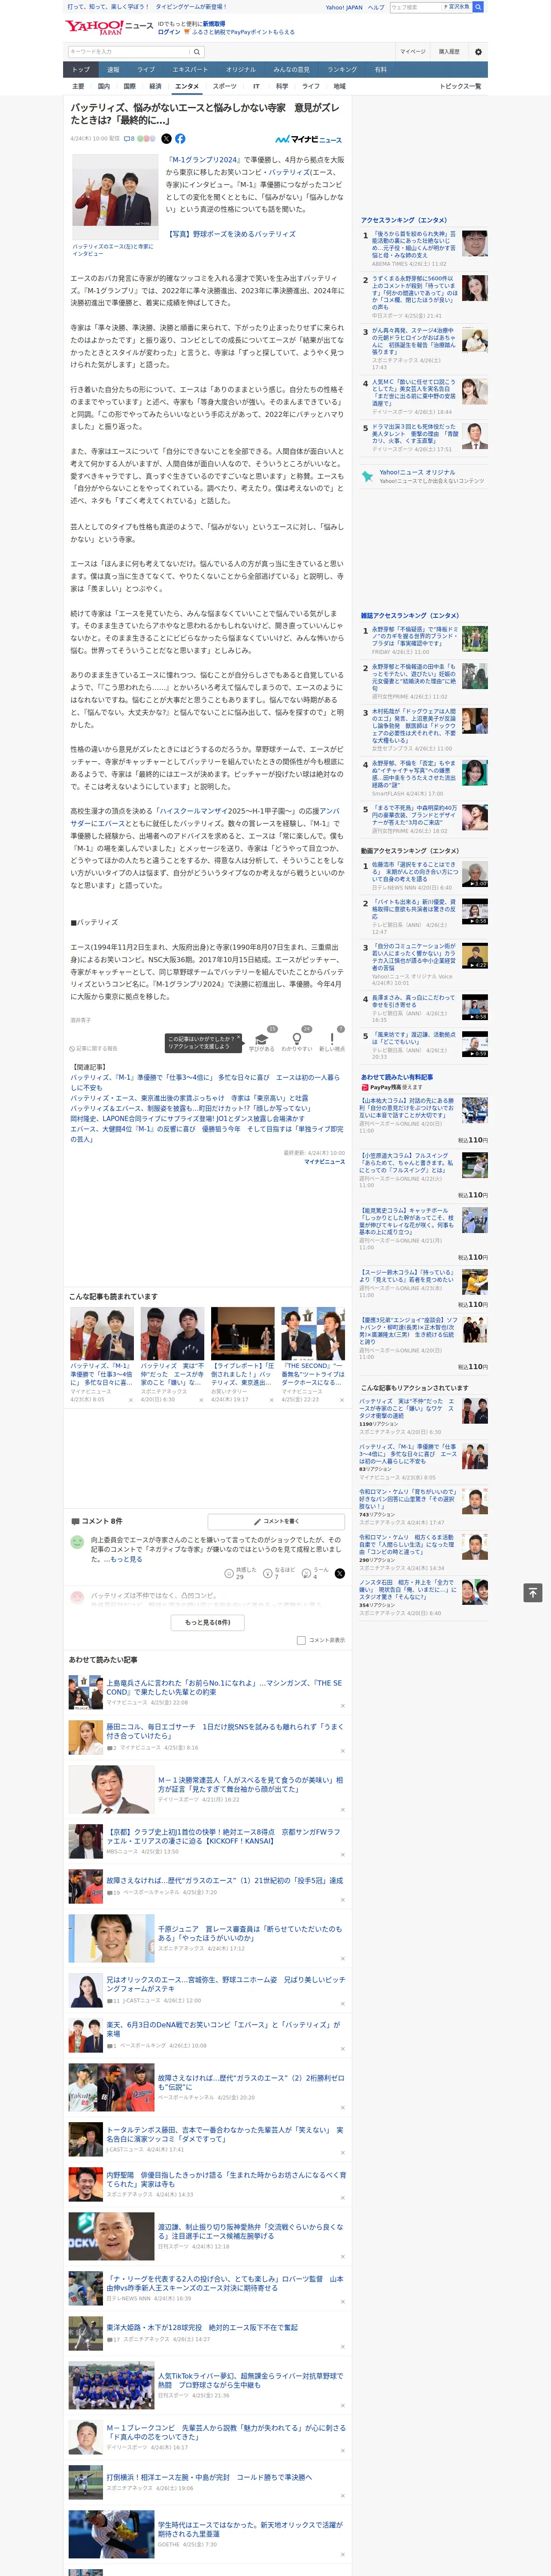
Task: Open related article 上島竜兵さんに言われた
Action: point(224,1688)
